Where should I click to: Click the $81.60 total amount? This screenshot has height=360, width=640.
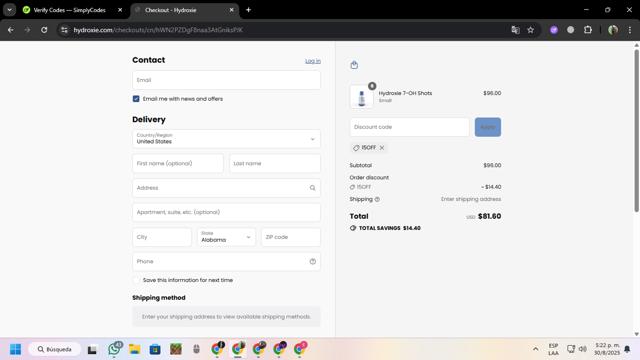point(489,216)
